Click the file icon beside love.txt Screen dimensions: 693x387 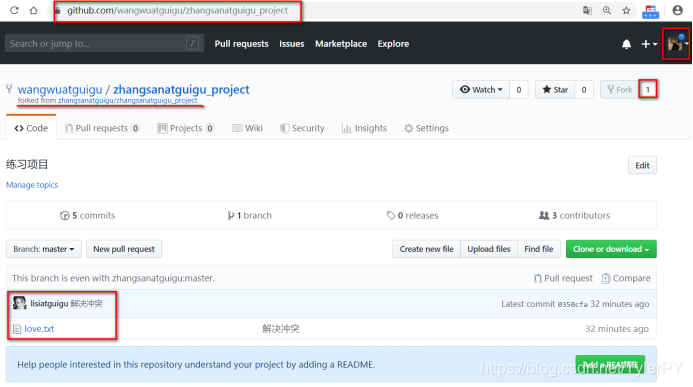pos(17,329)
